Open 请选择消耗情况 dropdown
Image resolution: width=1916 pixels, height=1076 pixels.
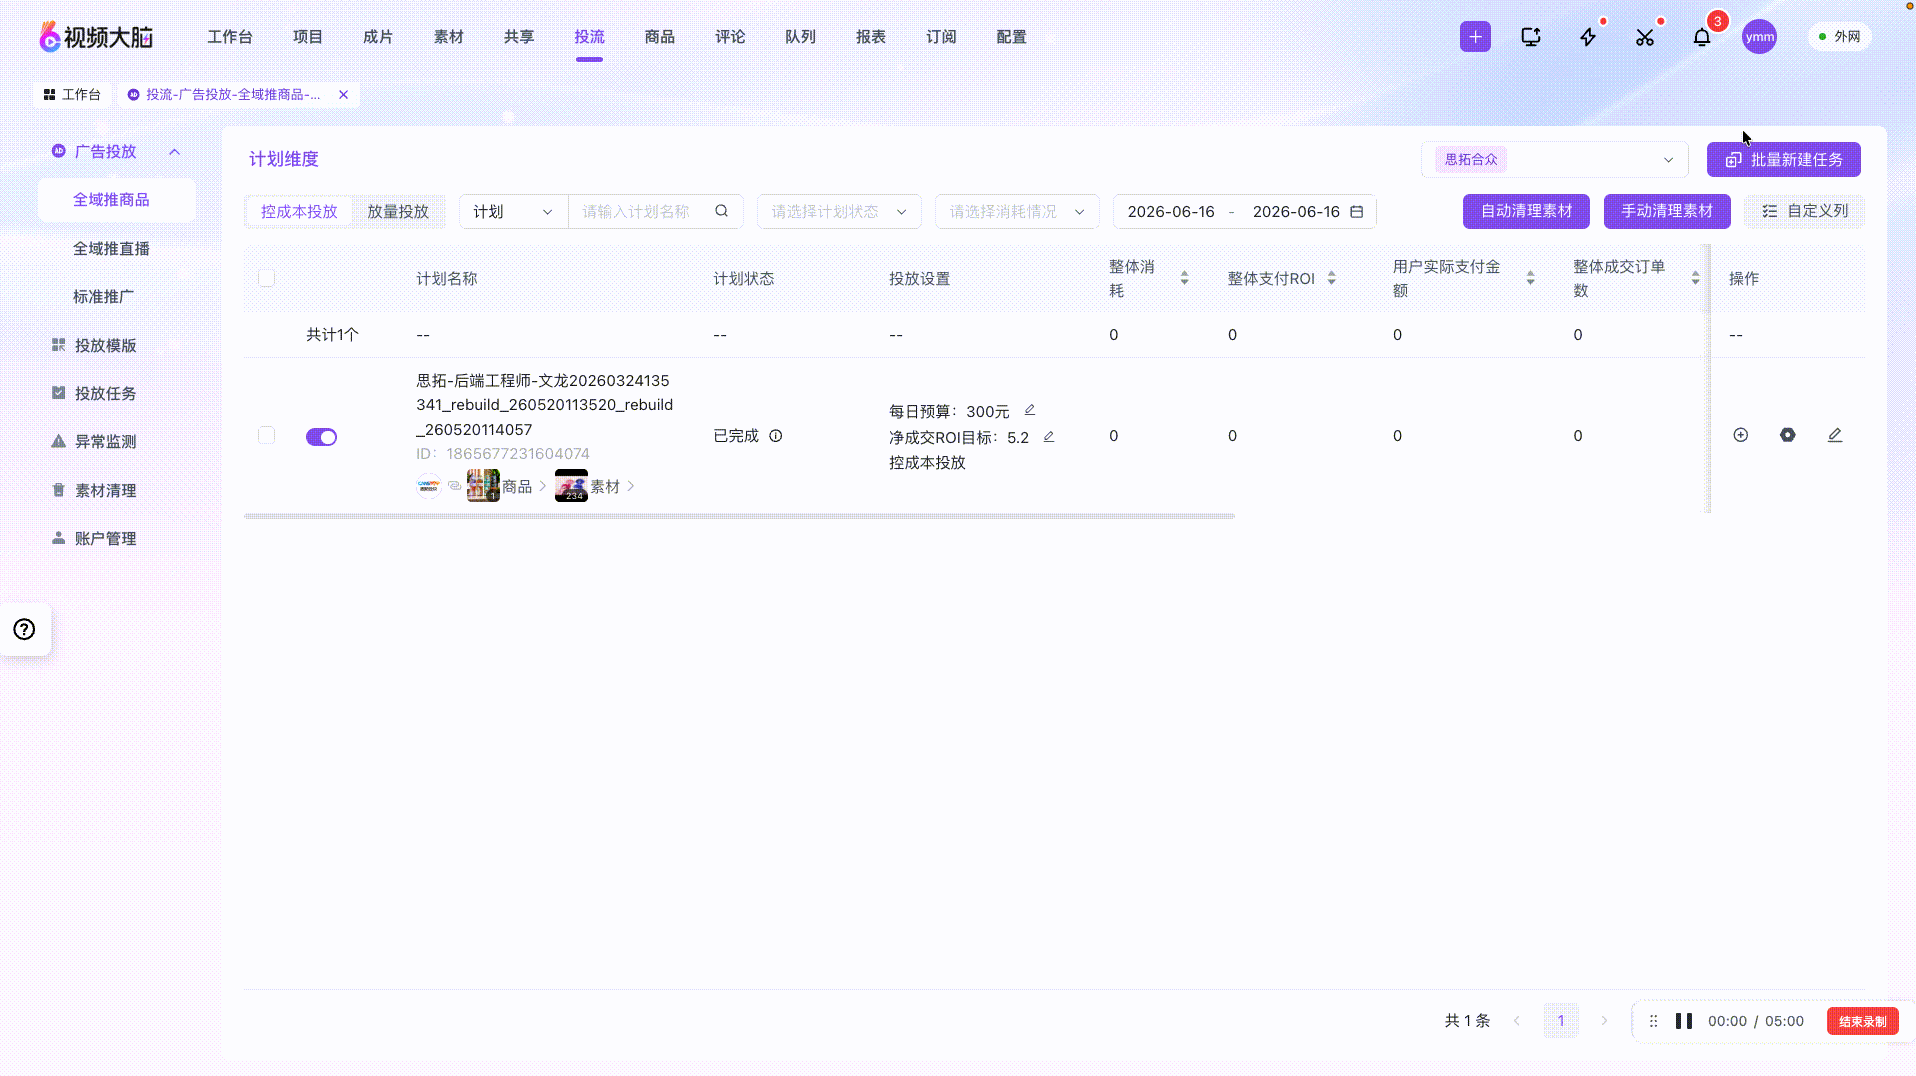pyautogui.click(x=1016, y=212)
